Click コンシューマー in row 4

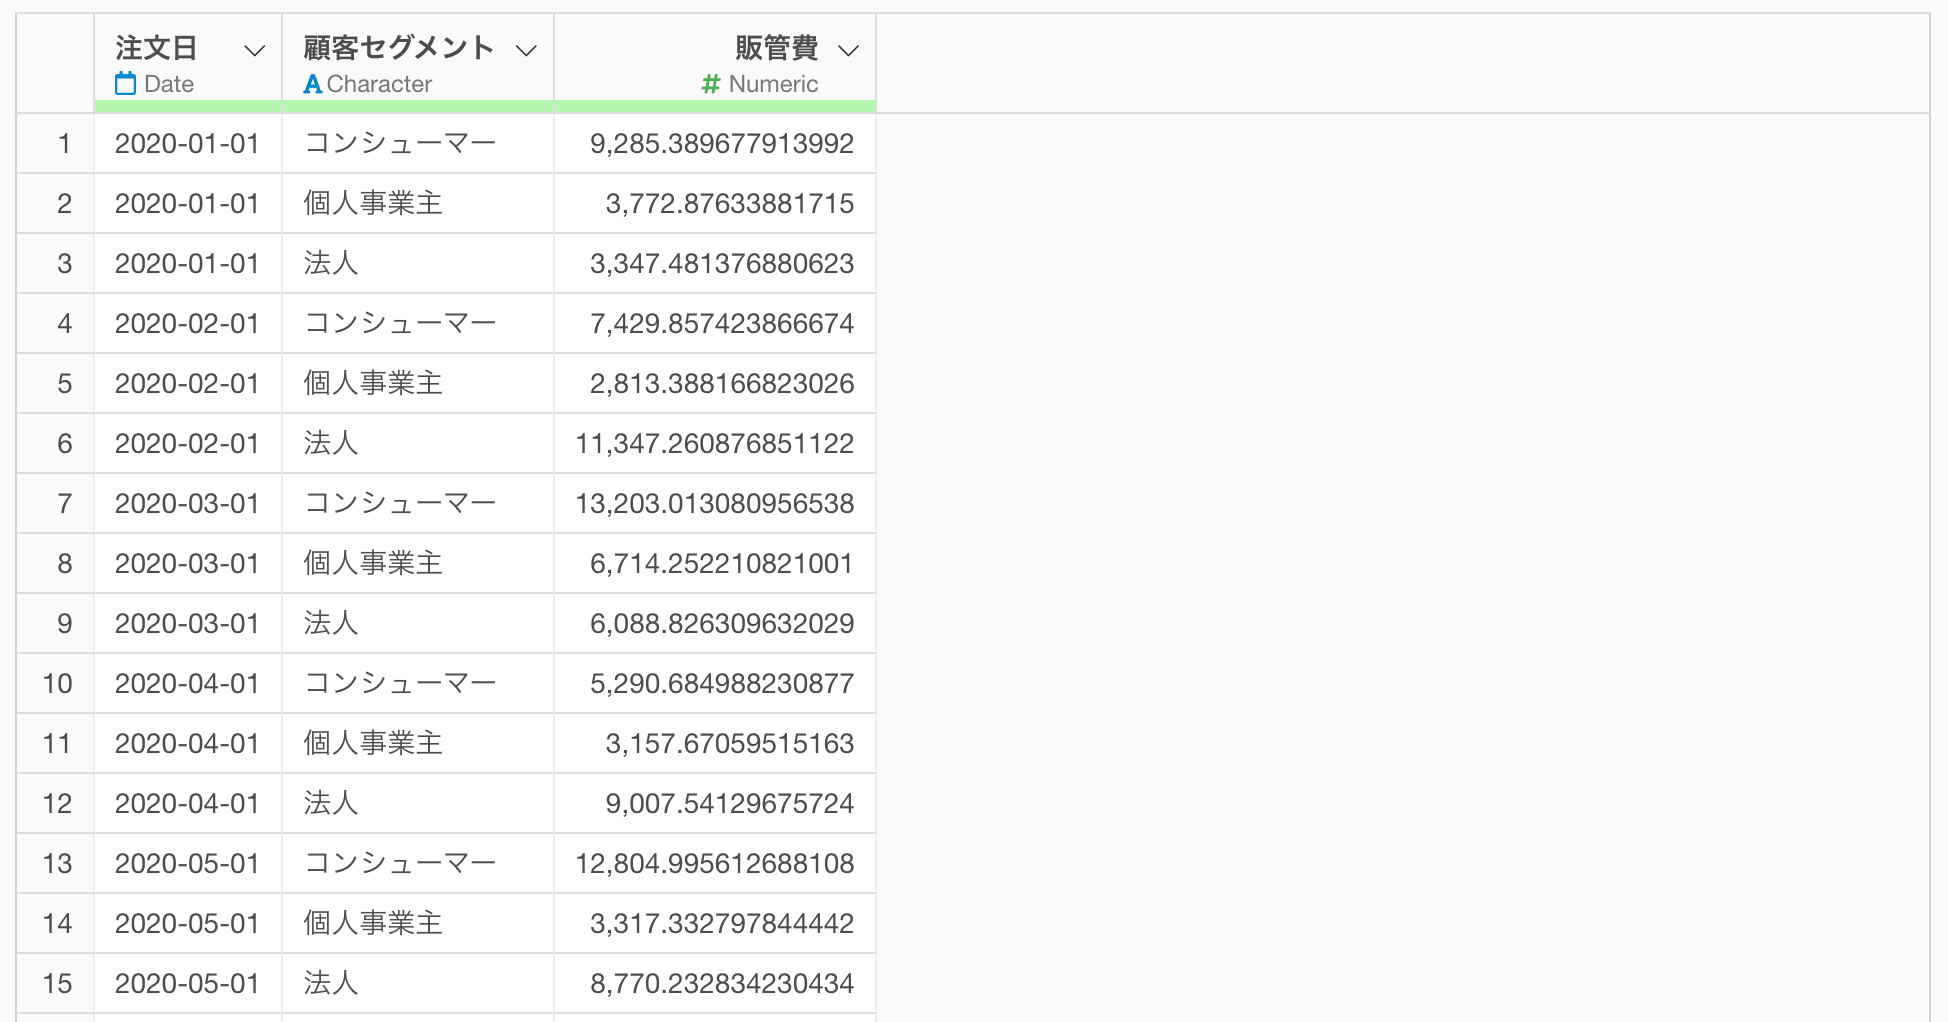coord(400,324)
